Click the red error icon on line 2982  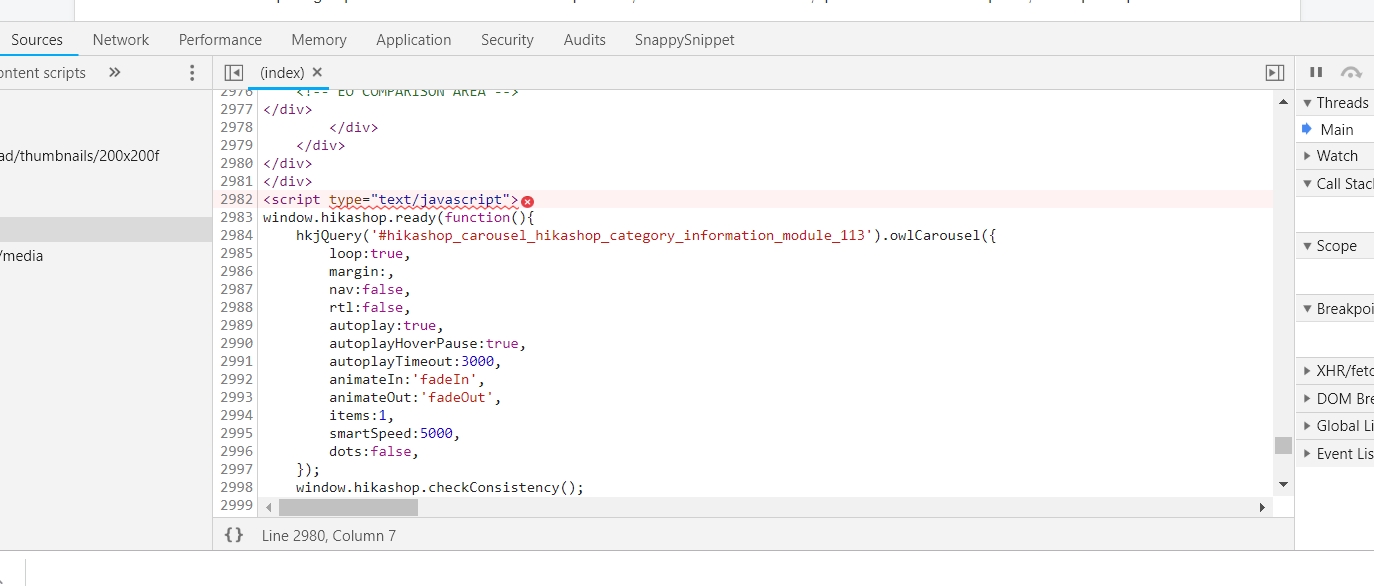(x=528, y=200)
